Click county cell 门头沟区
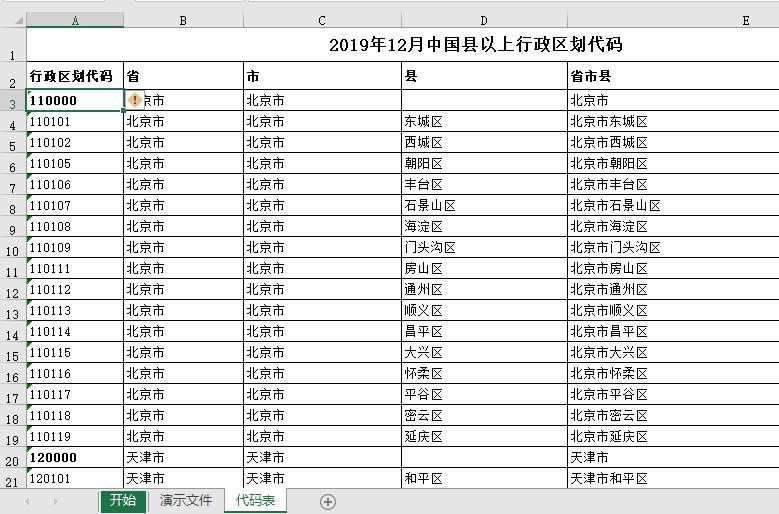Screen dimensions: 779x514 (x=484, y=247)
